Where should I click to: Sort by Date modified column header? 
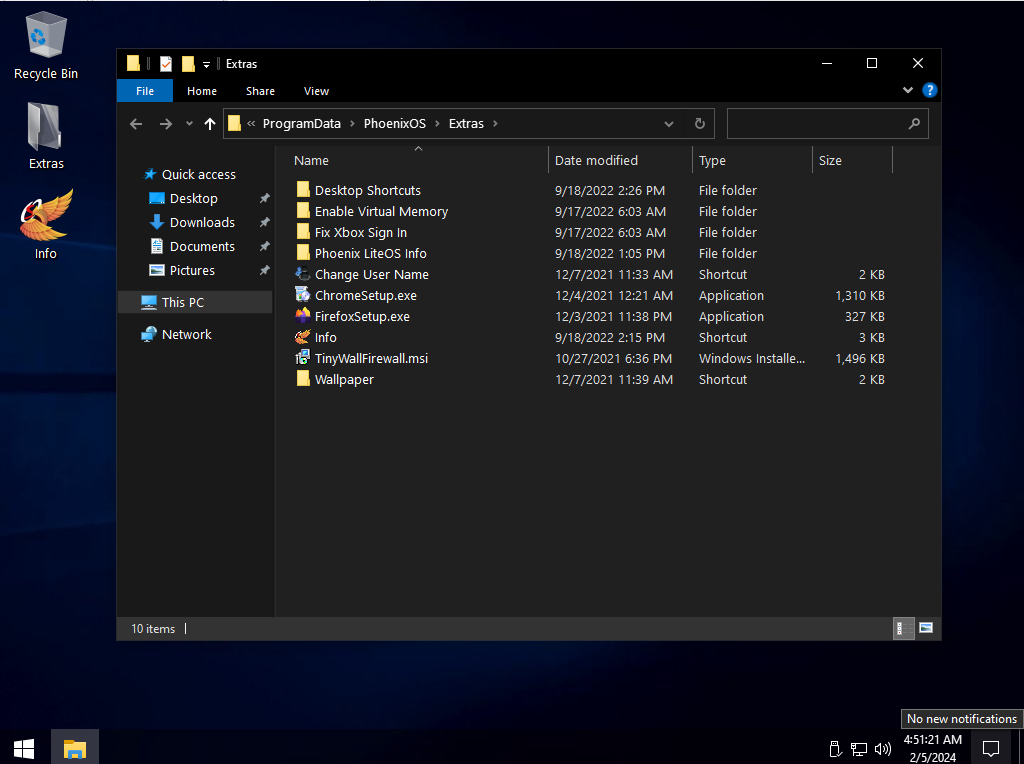tap(596, 161)
